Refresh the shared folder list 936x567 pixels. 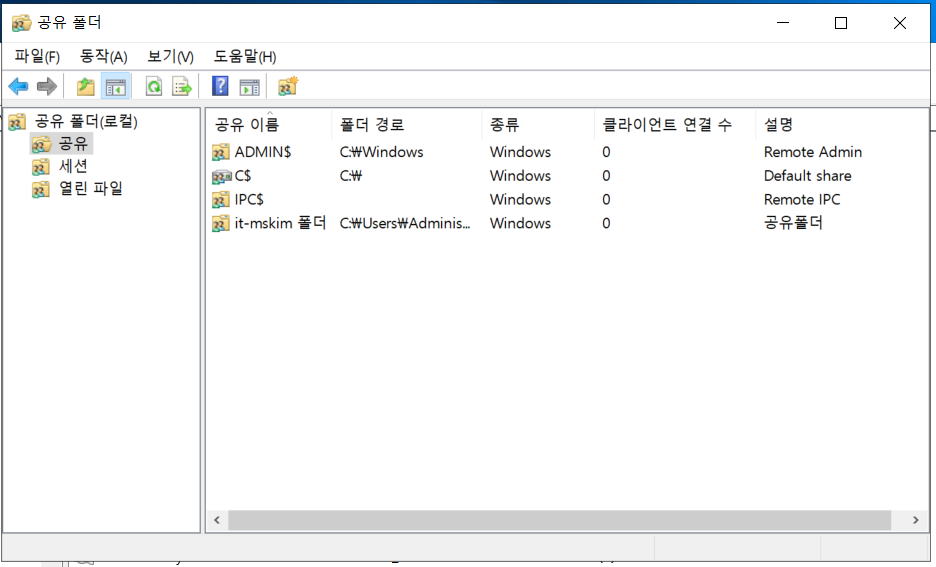pyautogui.click(x=154, y=87)
